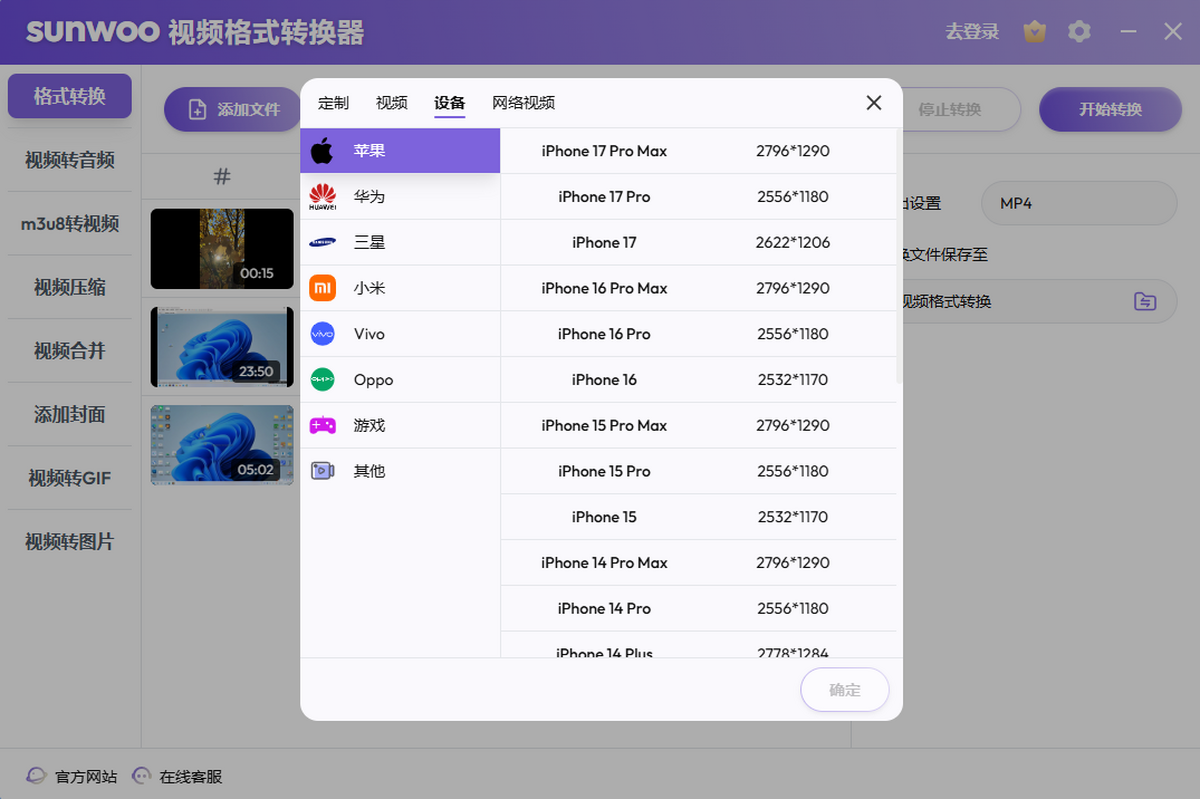1200x799 pixels.
Task: Click the 去登录 login link
Action: click(971, 31)
